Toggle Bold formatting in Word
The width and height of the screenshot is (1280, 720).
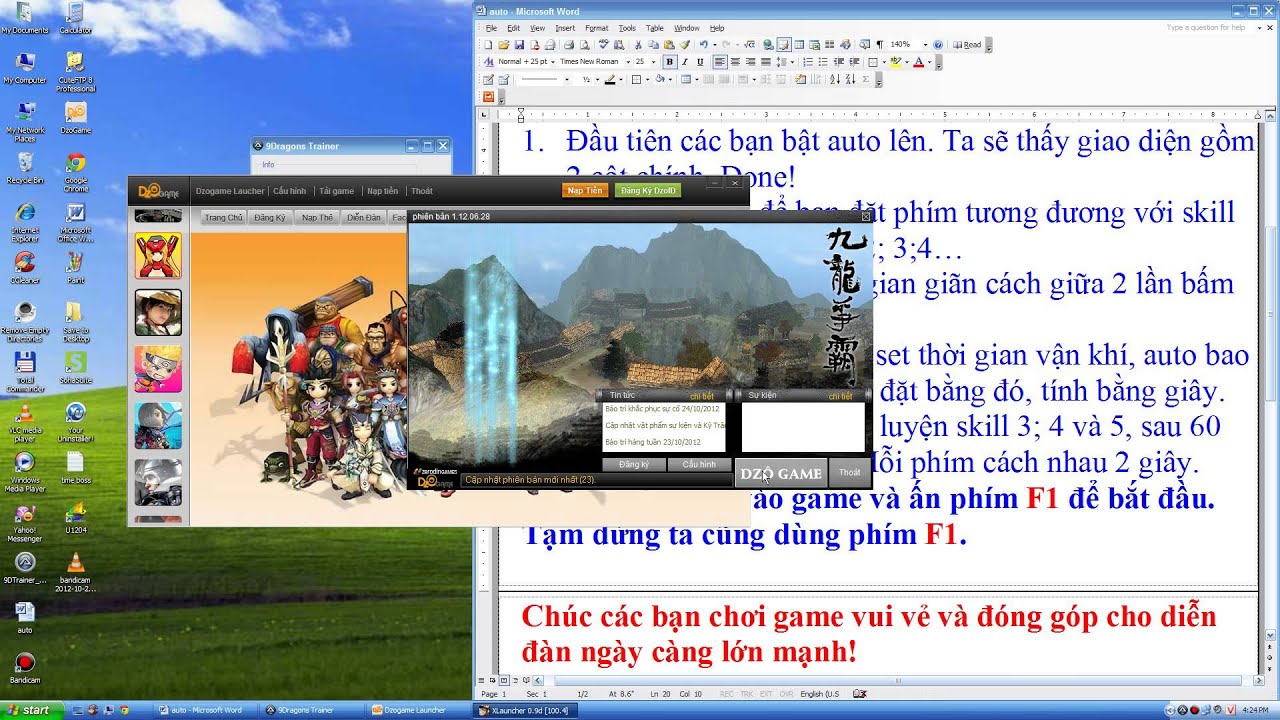point(669,62)
